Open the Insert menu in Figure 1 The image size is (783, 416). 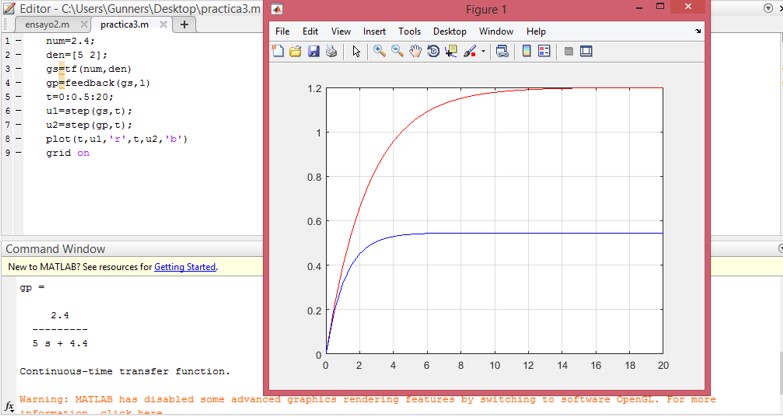[x=374, y=31]
